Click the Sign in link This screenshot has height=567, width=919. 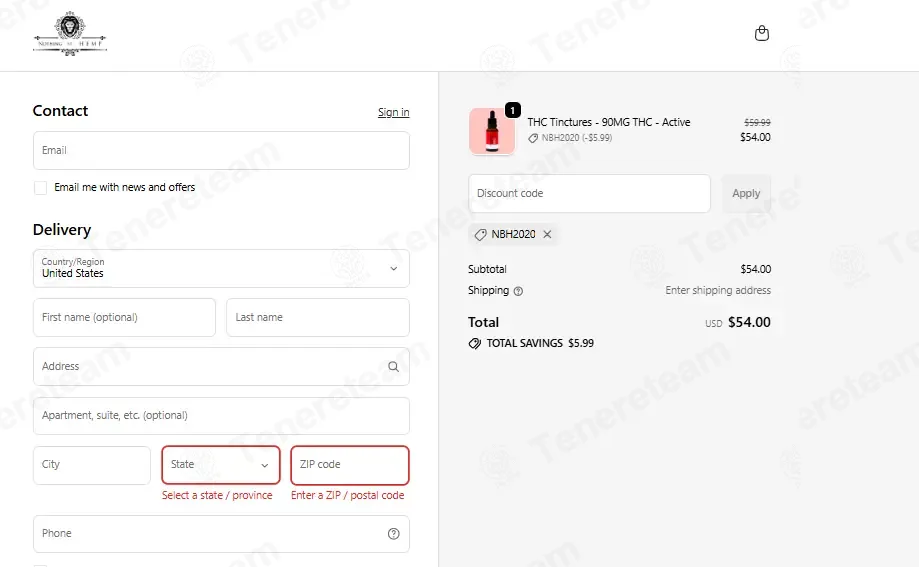coord(393,112)
